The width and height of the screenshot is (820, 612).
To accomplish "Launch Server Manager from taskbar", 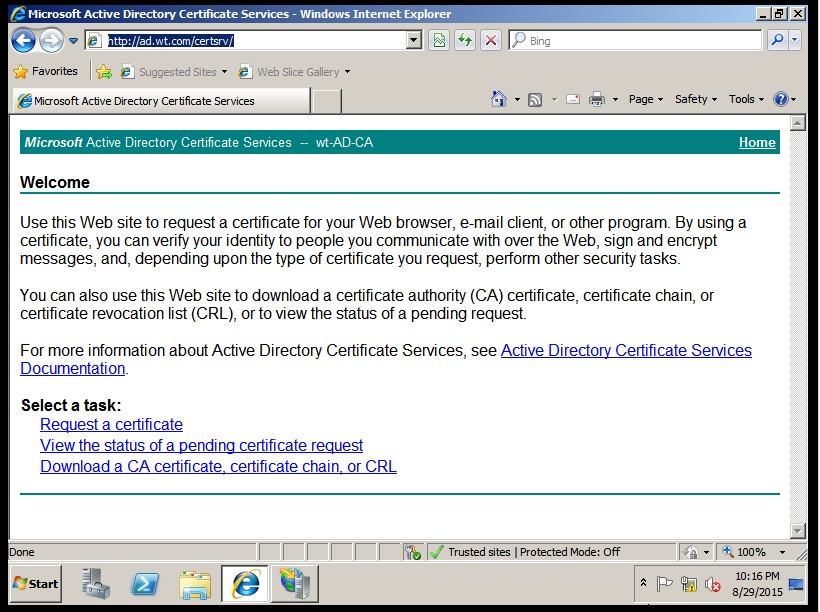I will click(96, 584).
